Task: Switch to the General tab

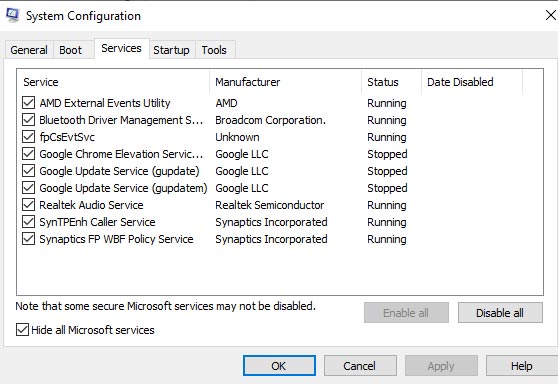Action: click(x=29, y=50)
